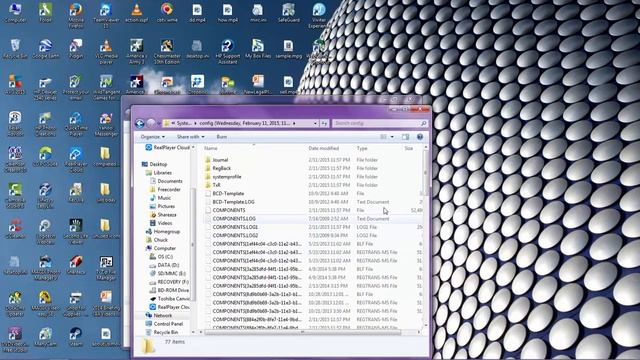This screenshot has width=640, height=360.
Task: Open the TeamViewer 11 desktop shortcut
Action: 106,14
